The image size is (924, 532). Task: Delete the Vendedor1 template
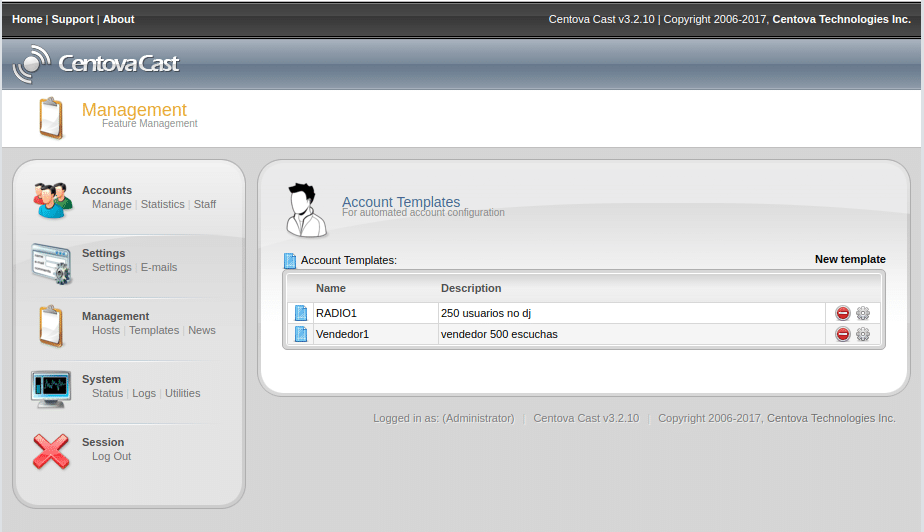(x=843, y=335)
